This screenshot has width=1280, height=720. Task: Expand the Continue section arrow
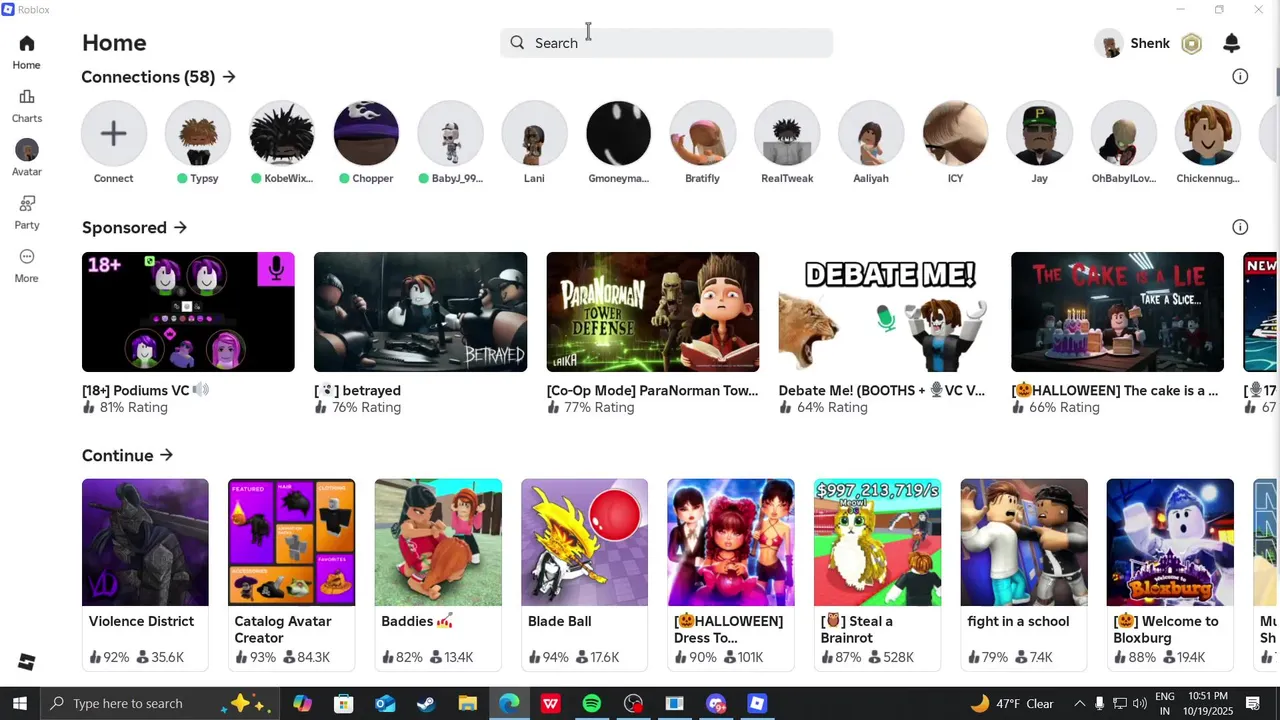[x=166, y=456]
